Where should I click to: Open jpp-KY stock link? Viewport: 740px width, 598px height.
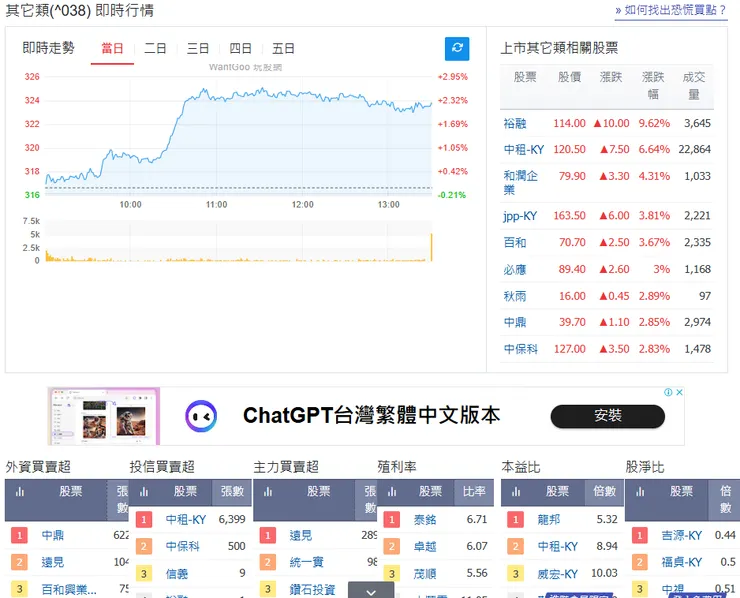point(520,216)
